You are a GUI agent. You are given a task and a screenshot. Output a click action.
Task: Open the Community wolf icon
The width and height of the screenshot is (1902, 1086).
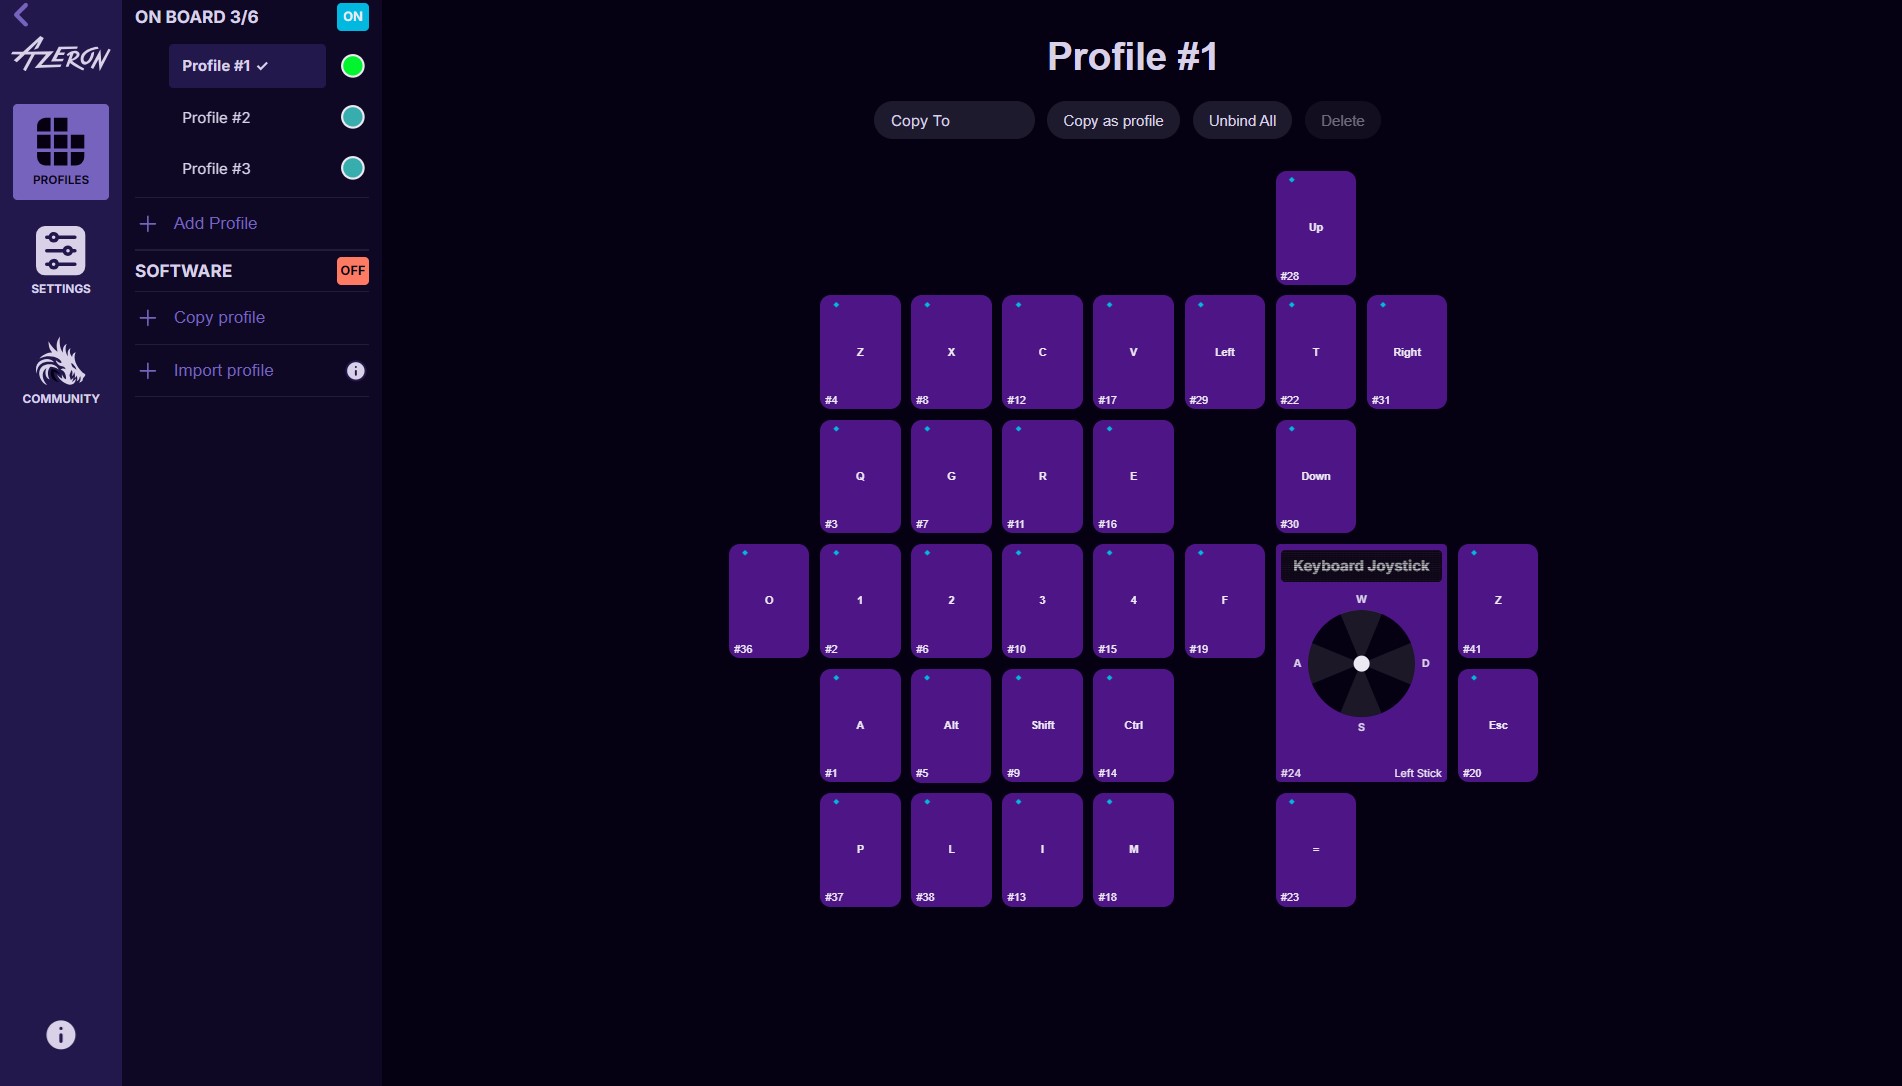[61, 361]
